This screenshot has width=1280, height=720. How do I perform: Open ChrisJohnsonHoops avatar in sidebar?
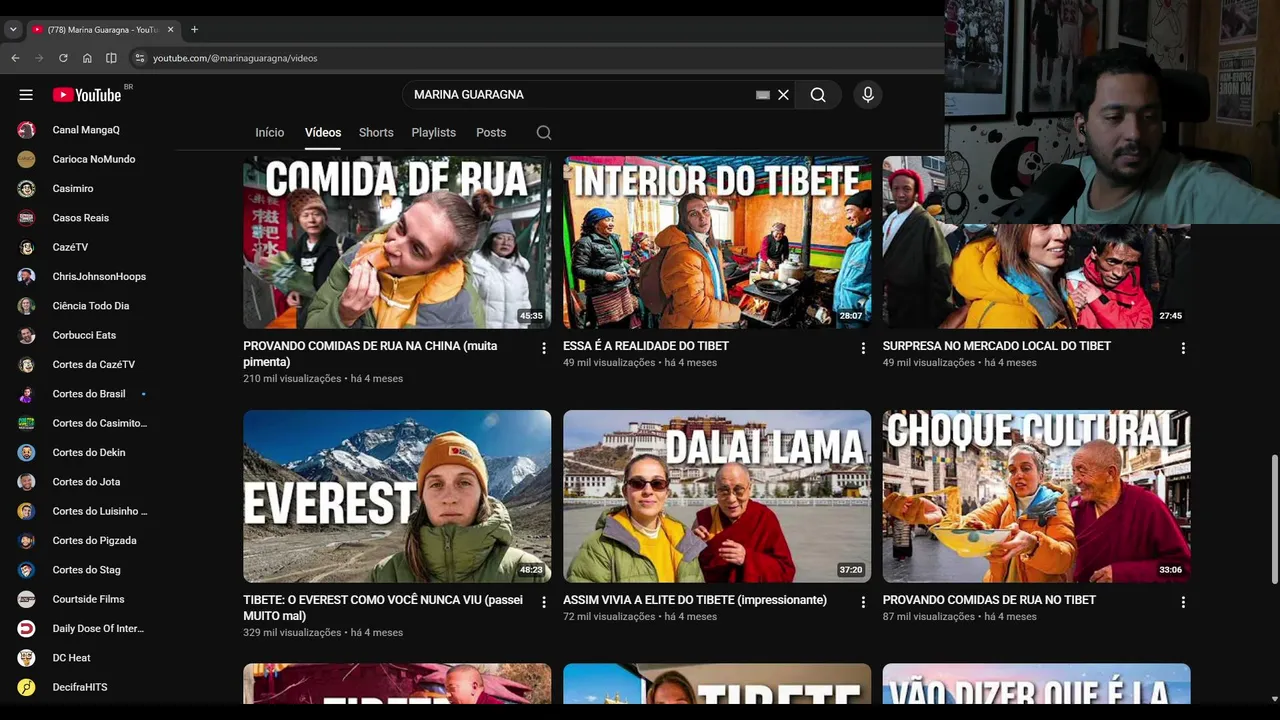27,276
